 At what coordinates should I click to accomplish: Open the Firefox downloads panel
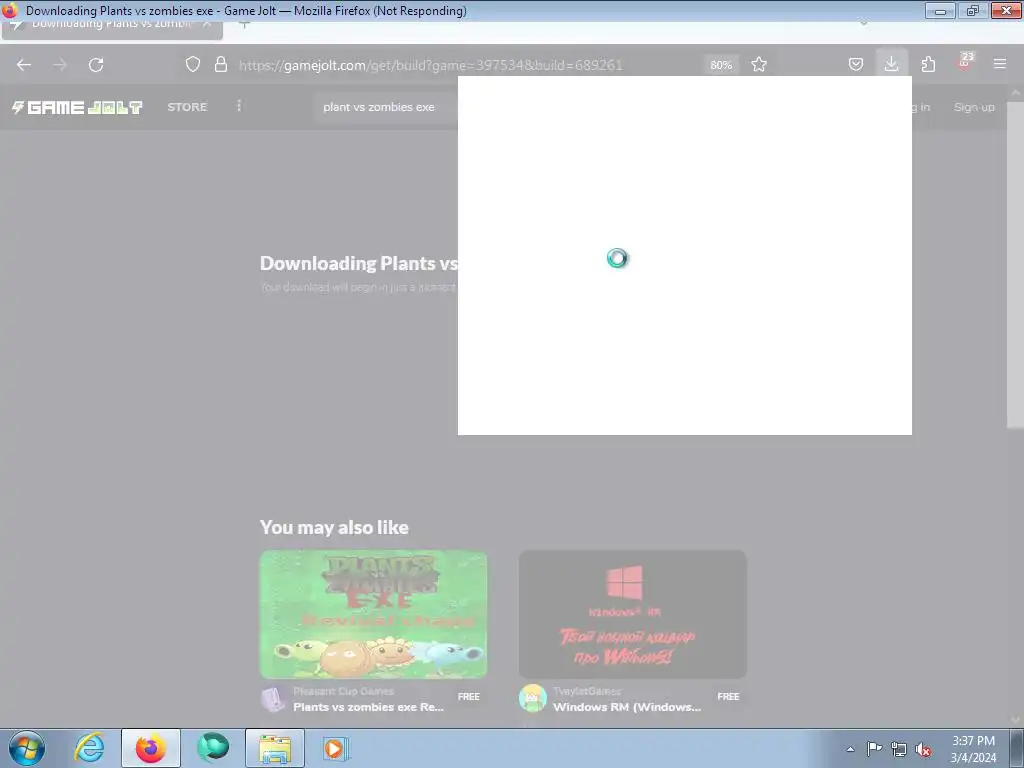point(891,64)
